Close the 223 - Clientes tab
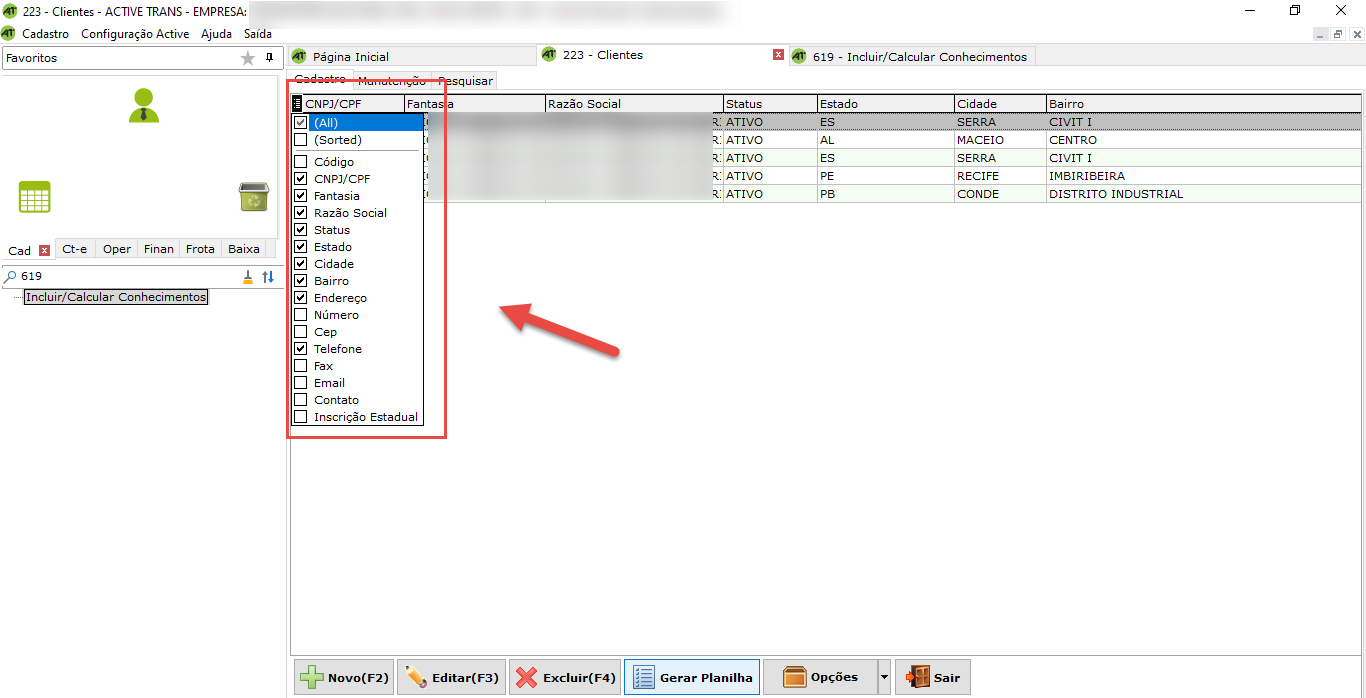The image size is (1366, 698). [778, 55]
